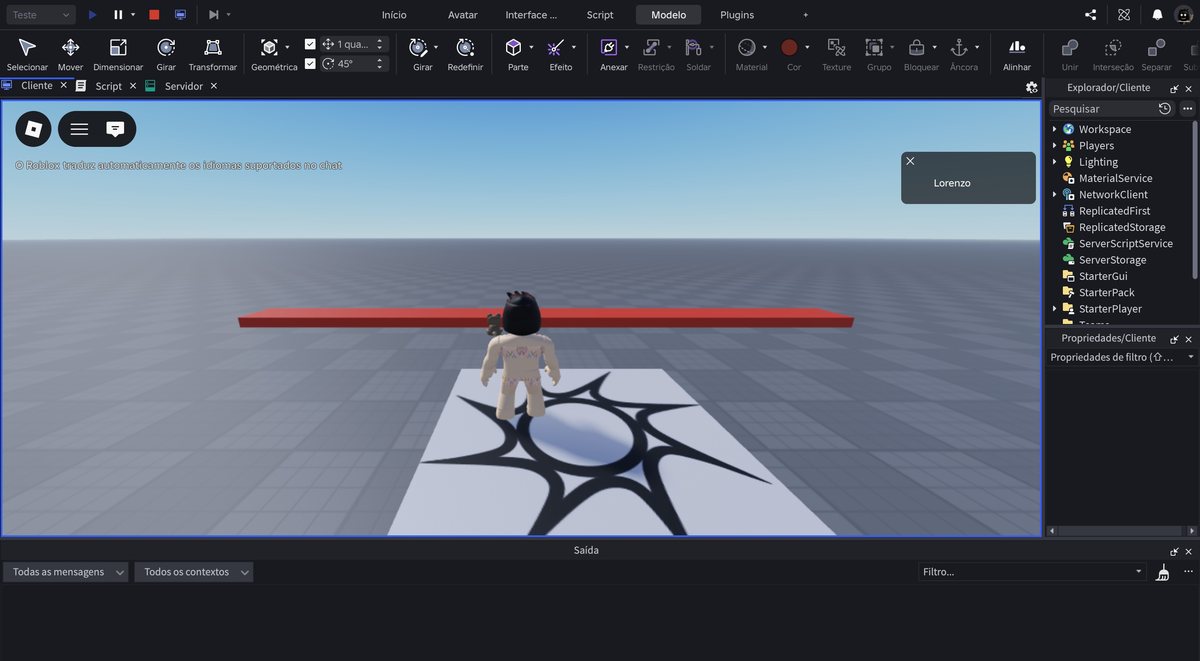This screenshot has width=1200, height=661.
Task: Close the Cliente tab
Action: coord(64,86)
